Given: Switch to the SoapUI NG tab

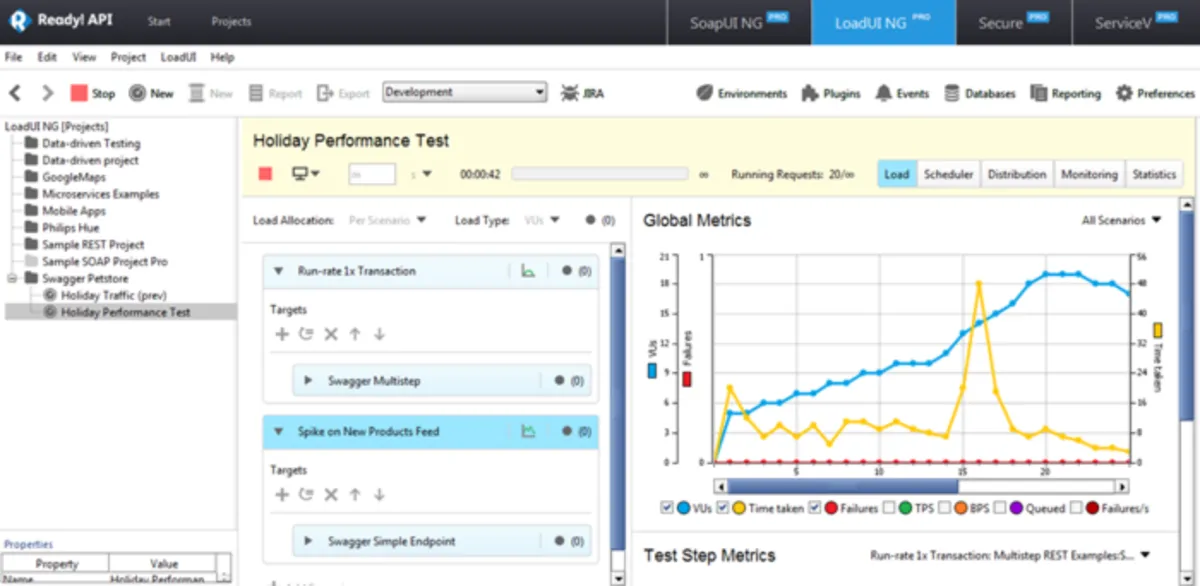Looking at the screenshot, I should coord(739,22).
